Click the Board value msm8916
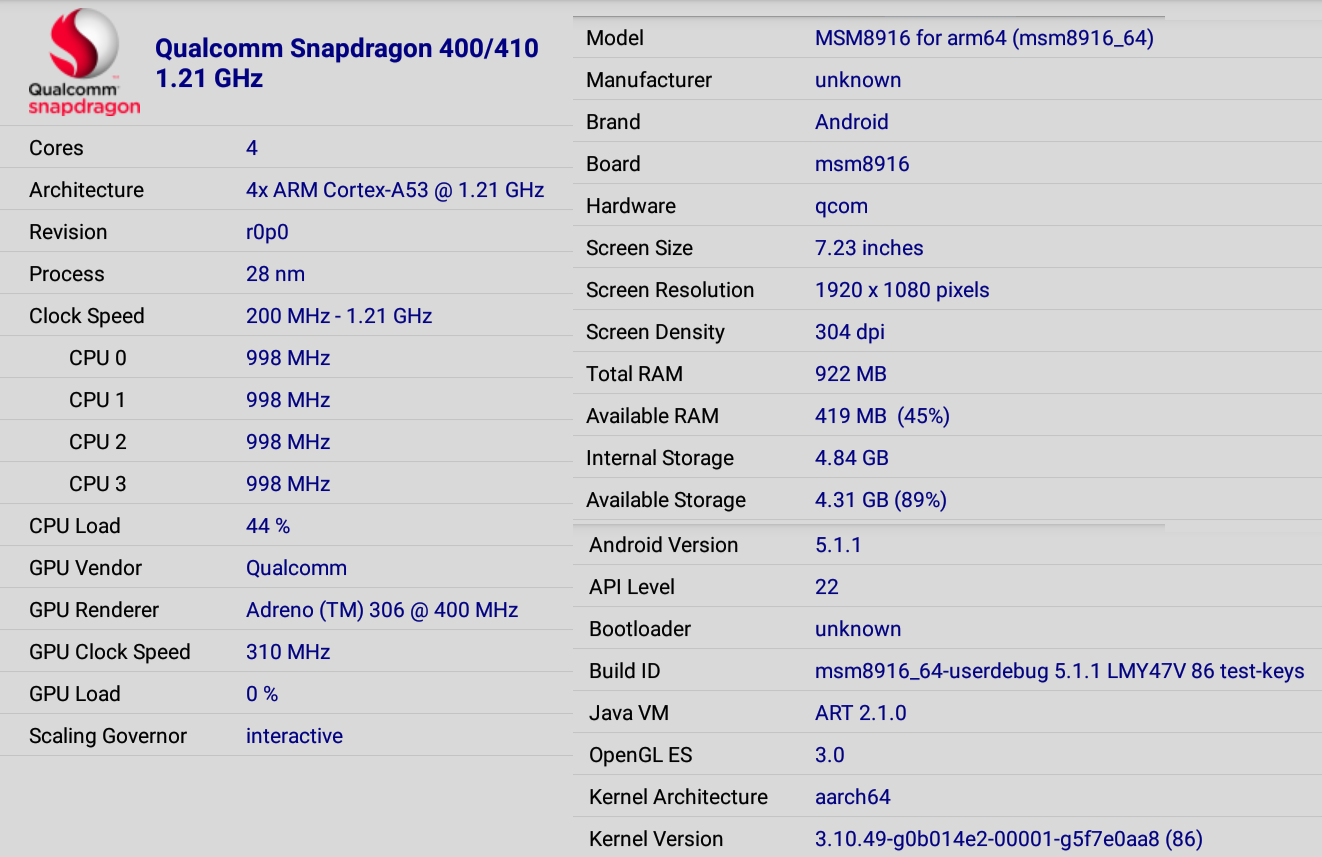 tap(862, 164)
